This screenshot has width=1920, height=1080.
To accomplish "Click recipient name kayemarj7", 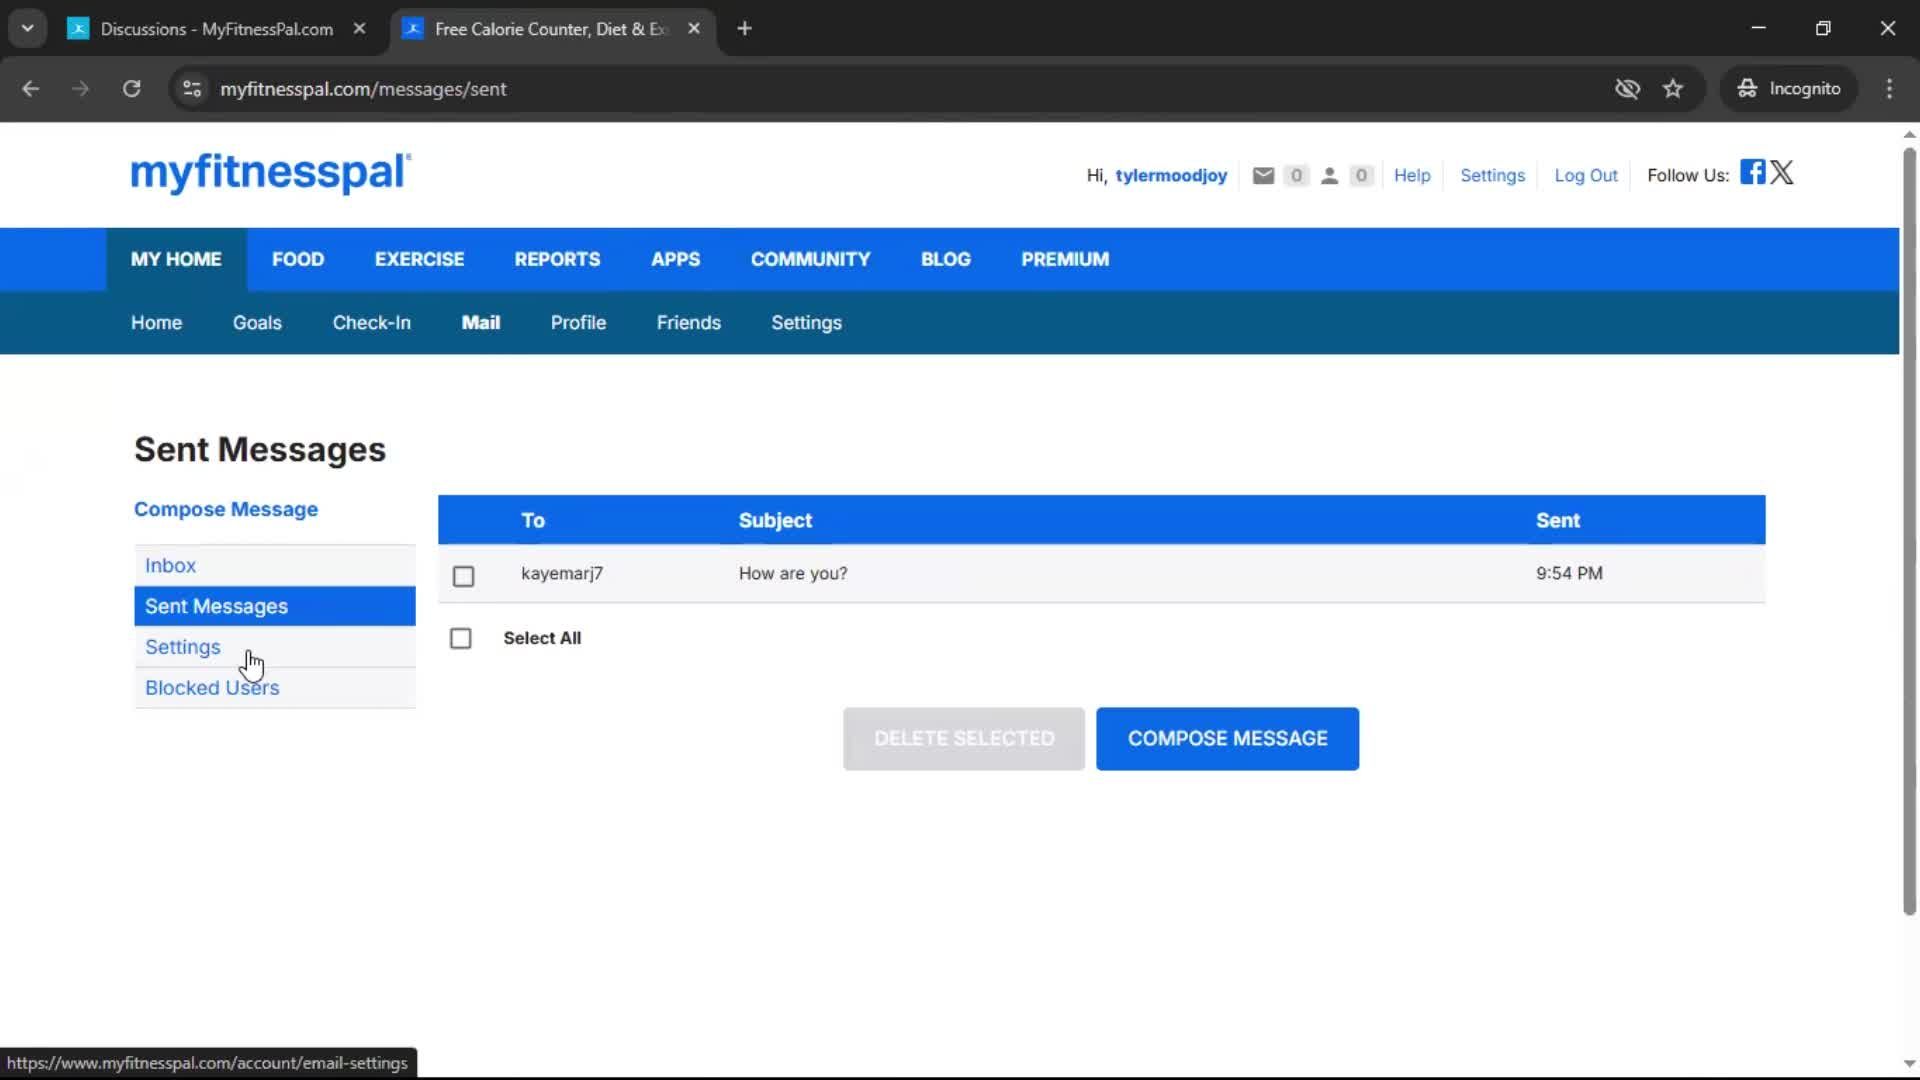I will tap(562, 574).
